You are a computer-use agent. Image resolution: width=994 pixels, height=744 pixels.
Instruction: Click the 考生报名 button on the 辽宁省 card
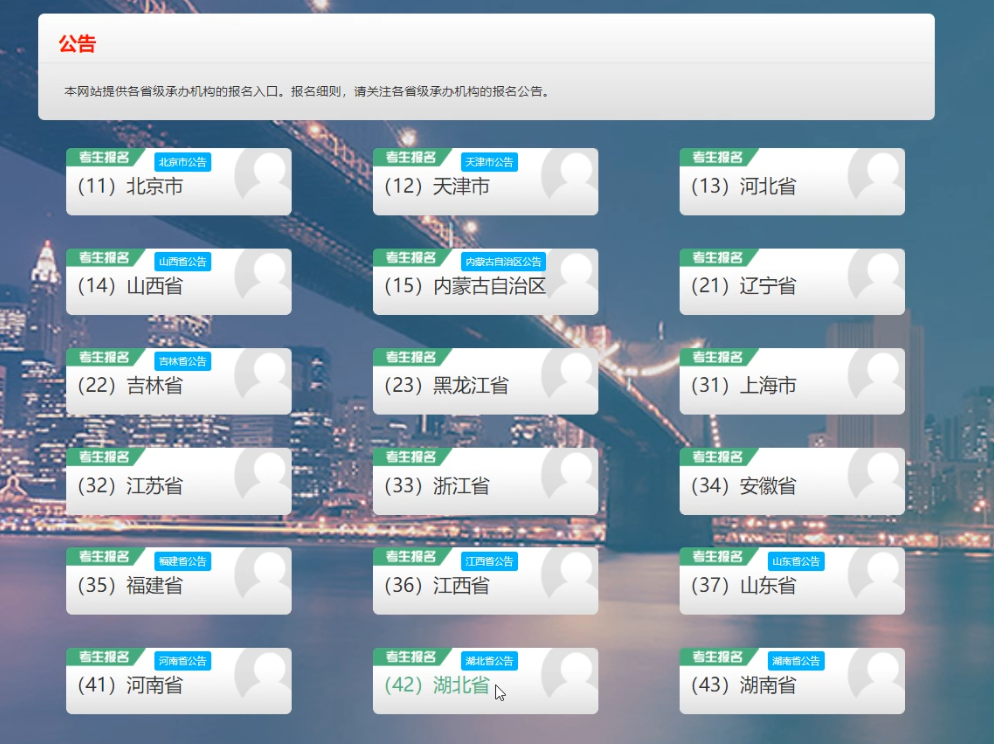tap(719, 257)
